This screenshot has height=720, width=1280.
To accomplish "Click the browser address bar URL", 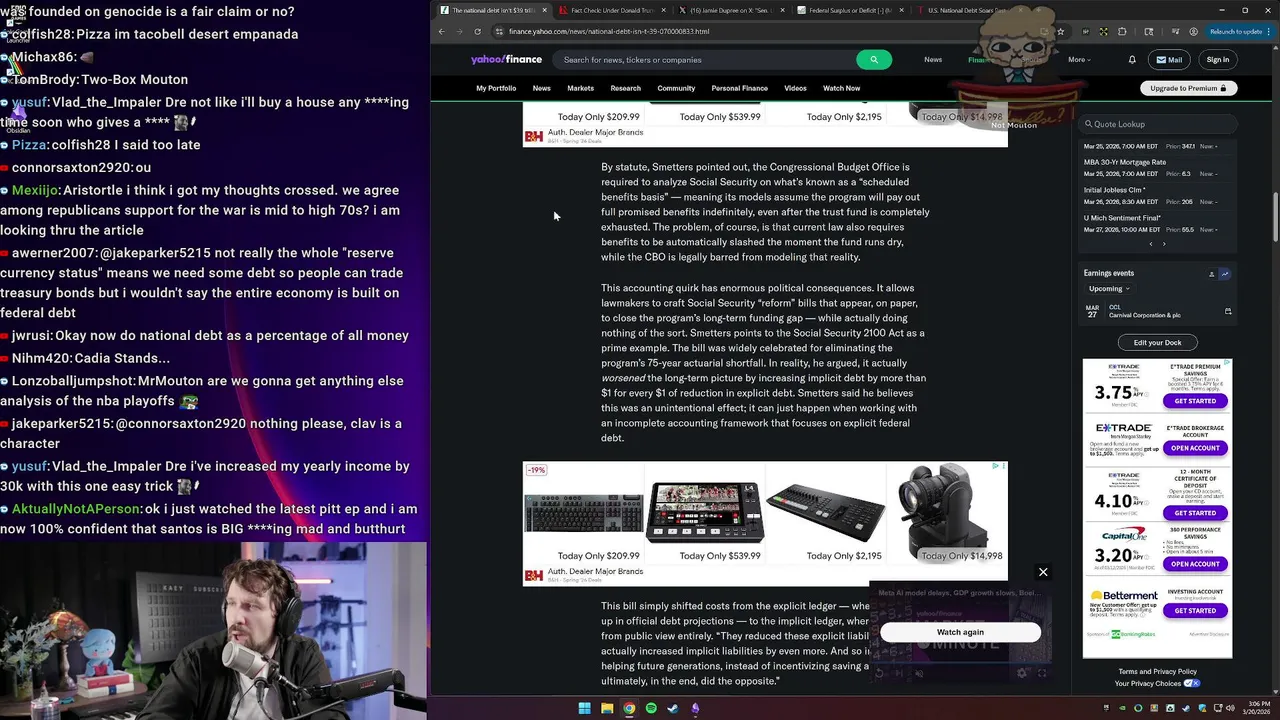I will 609,31.
